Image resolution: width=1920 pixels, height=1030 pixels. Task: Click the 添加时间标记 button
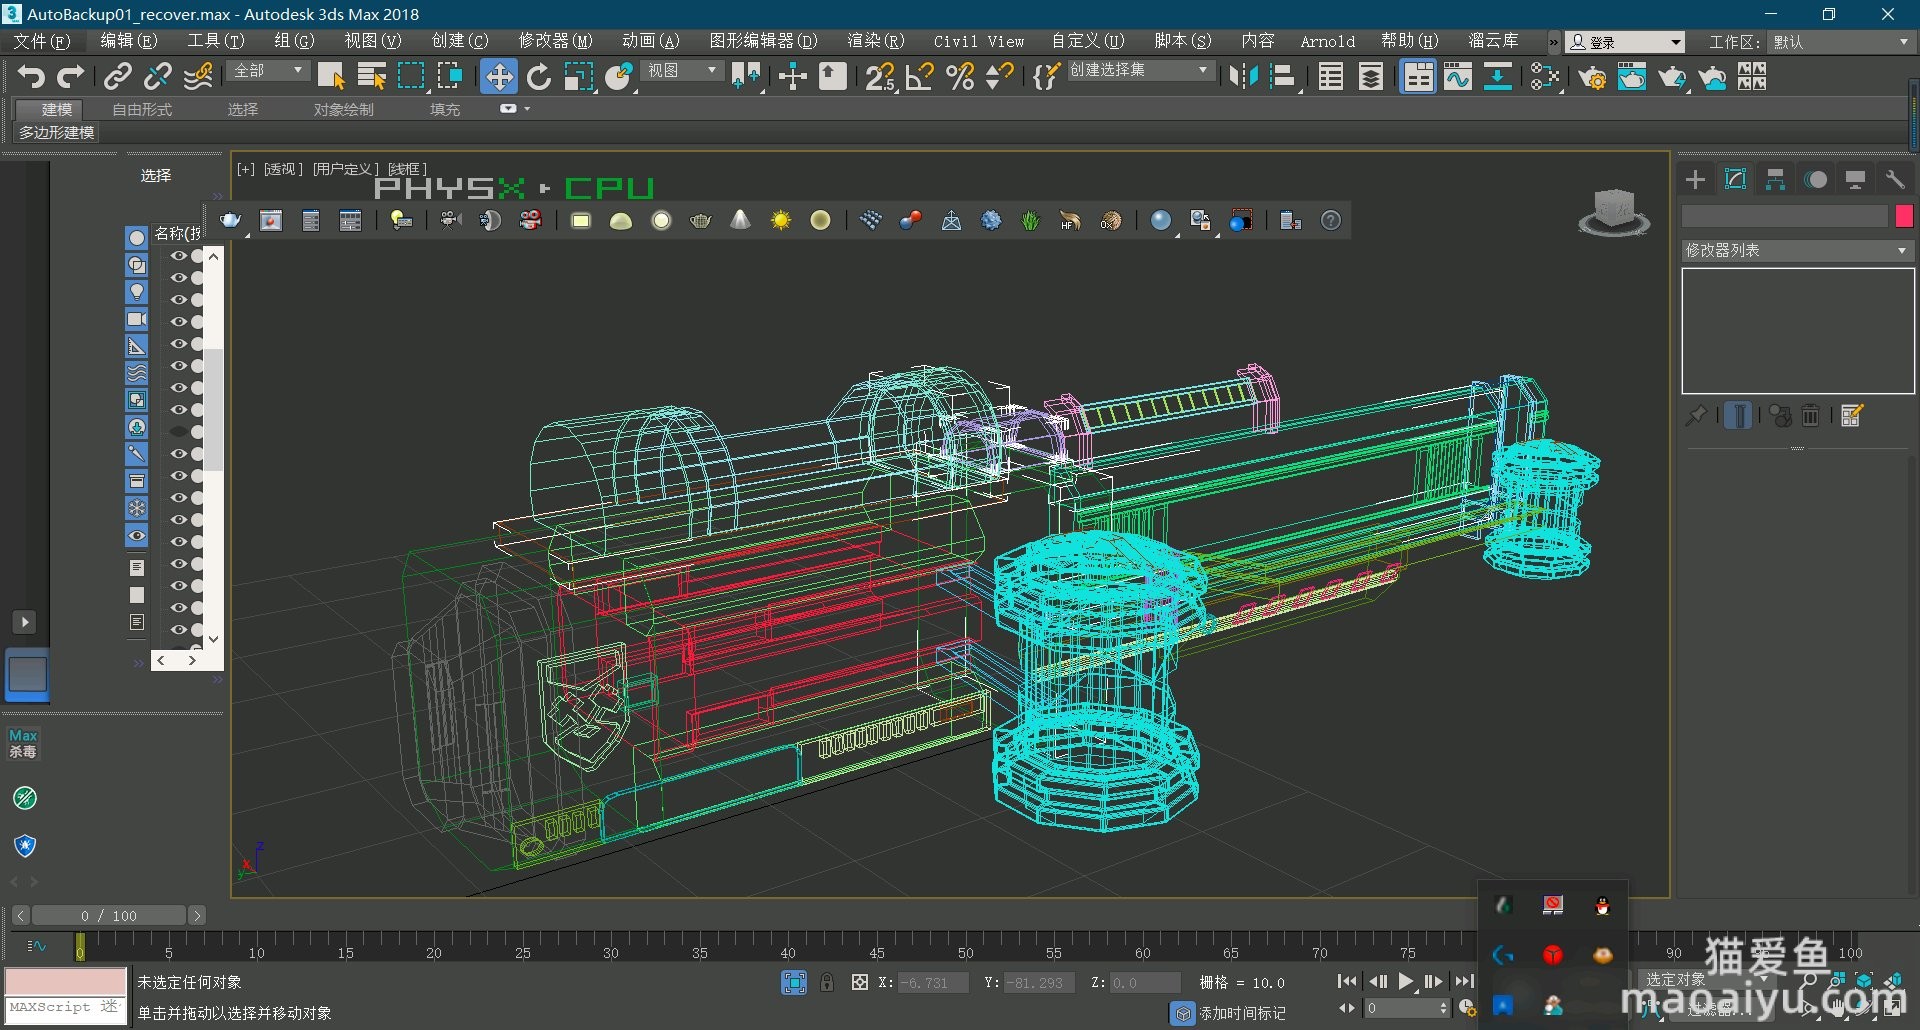1242,1013
